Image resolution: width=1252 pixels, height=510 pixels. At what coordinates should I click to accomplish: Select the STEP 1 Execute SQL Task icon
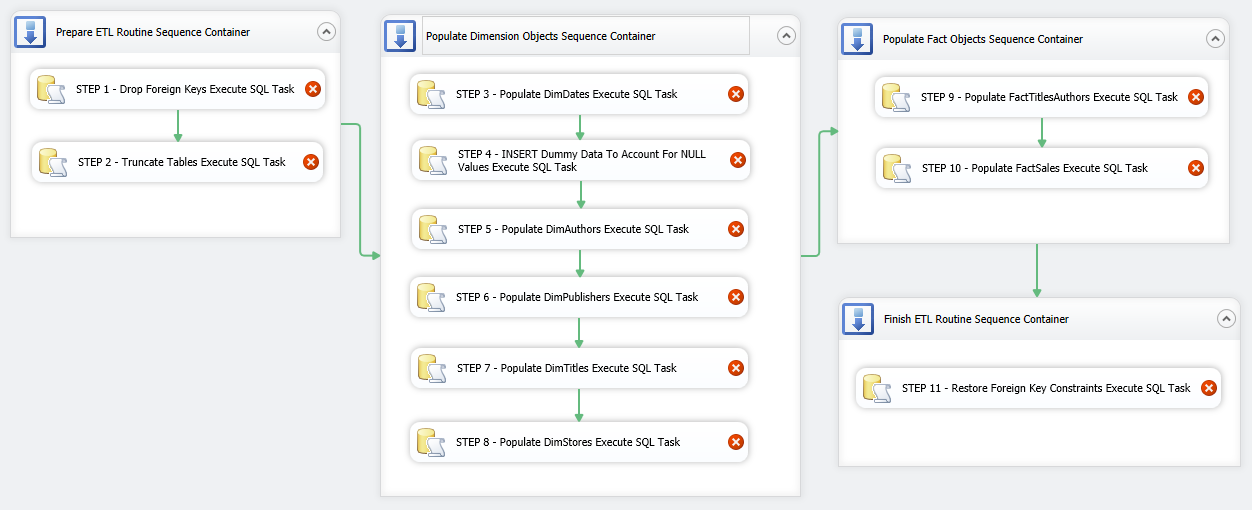pyautogui.click(x=52, y=89)
